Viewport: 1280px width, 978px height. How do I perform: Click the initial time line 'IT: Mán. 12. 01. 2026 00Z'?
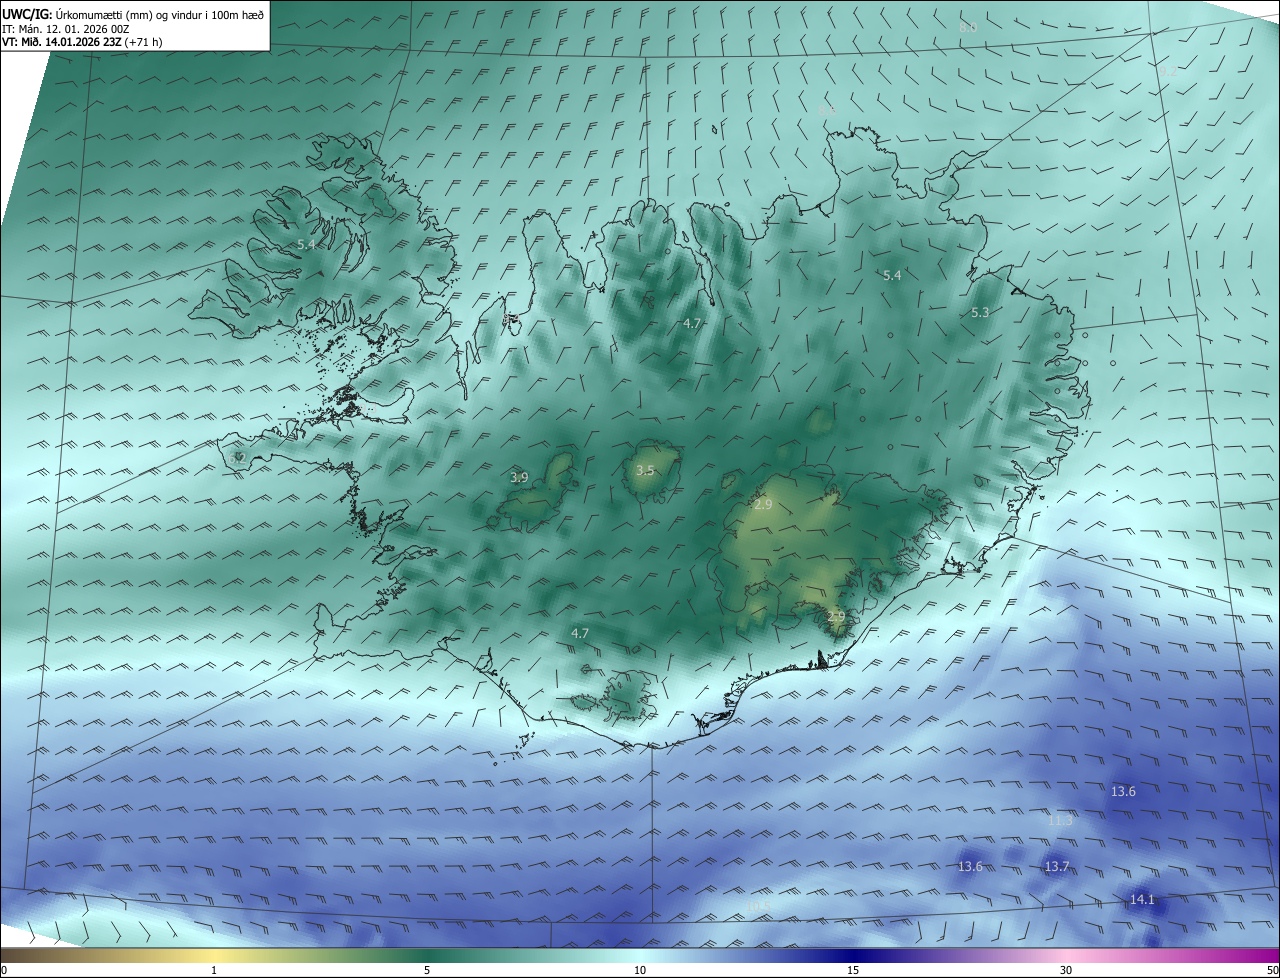tap(66, 29)
